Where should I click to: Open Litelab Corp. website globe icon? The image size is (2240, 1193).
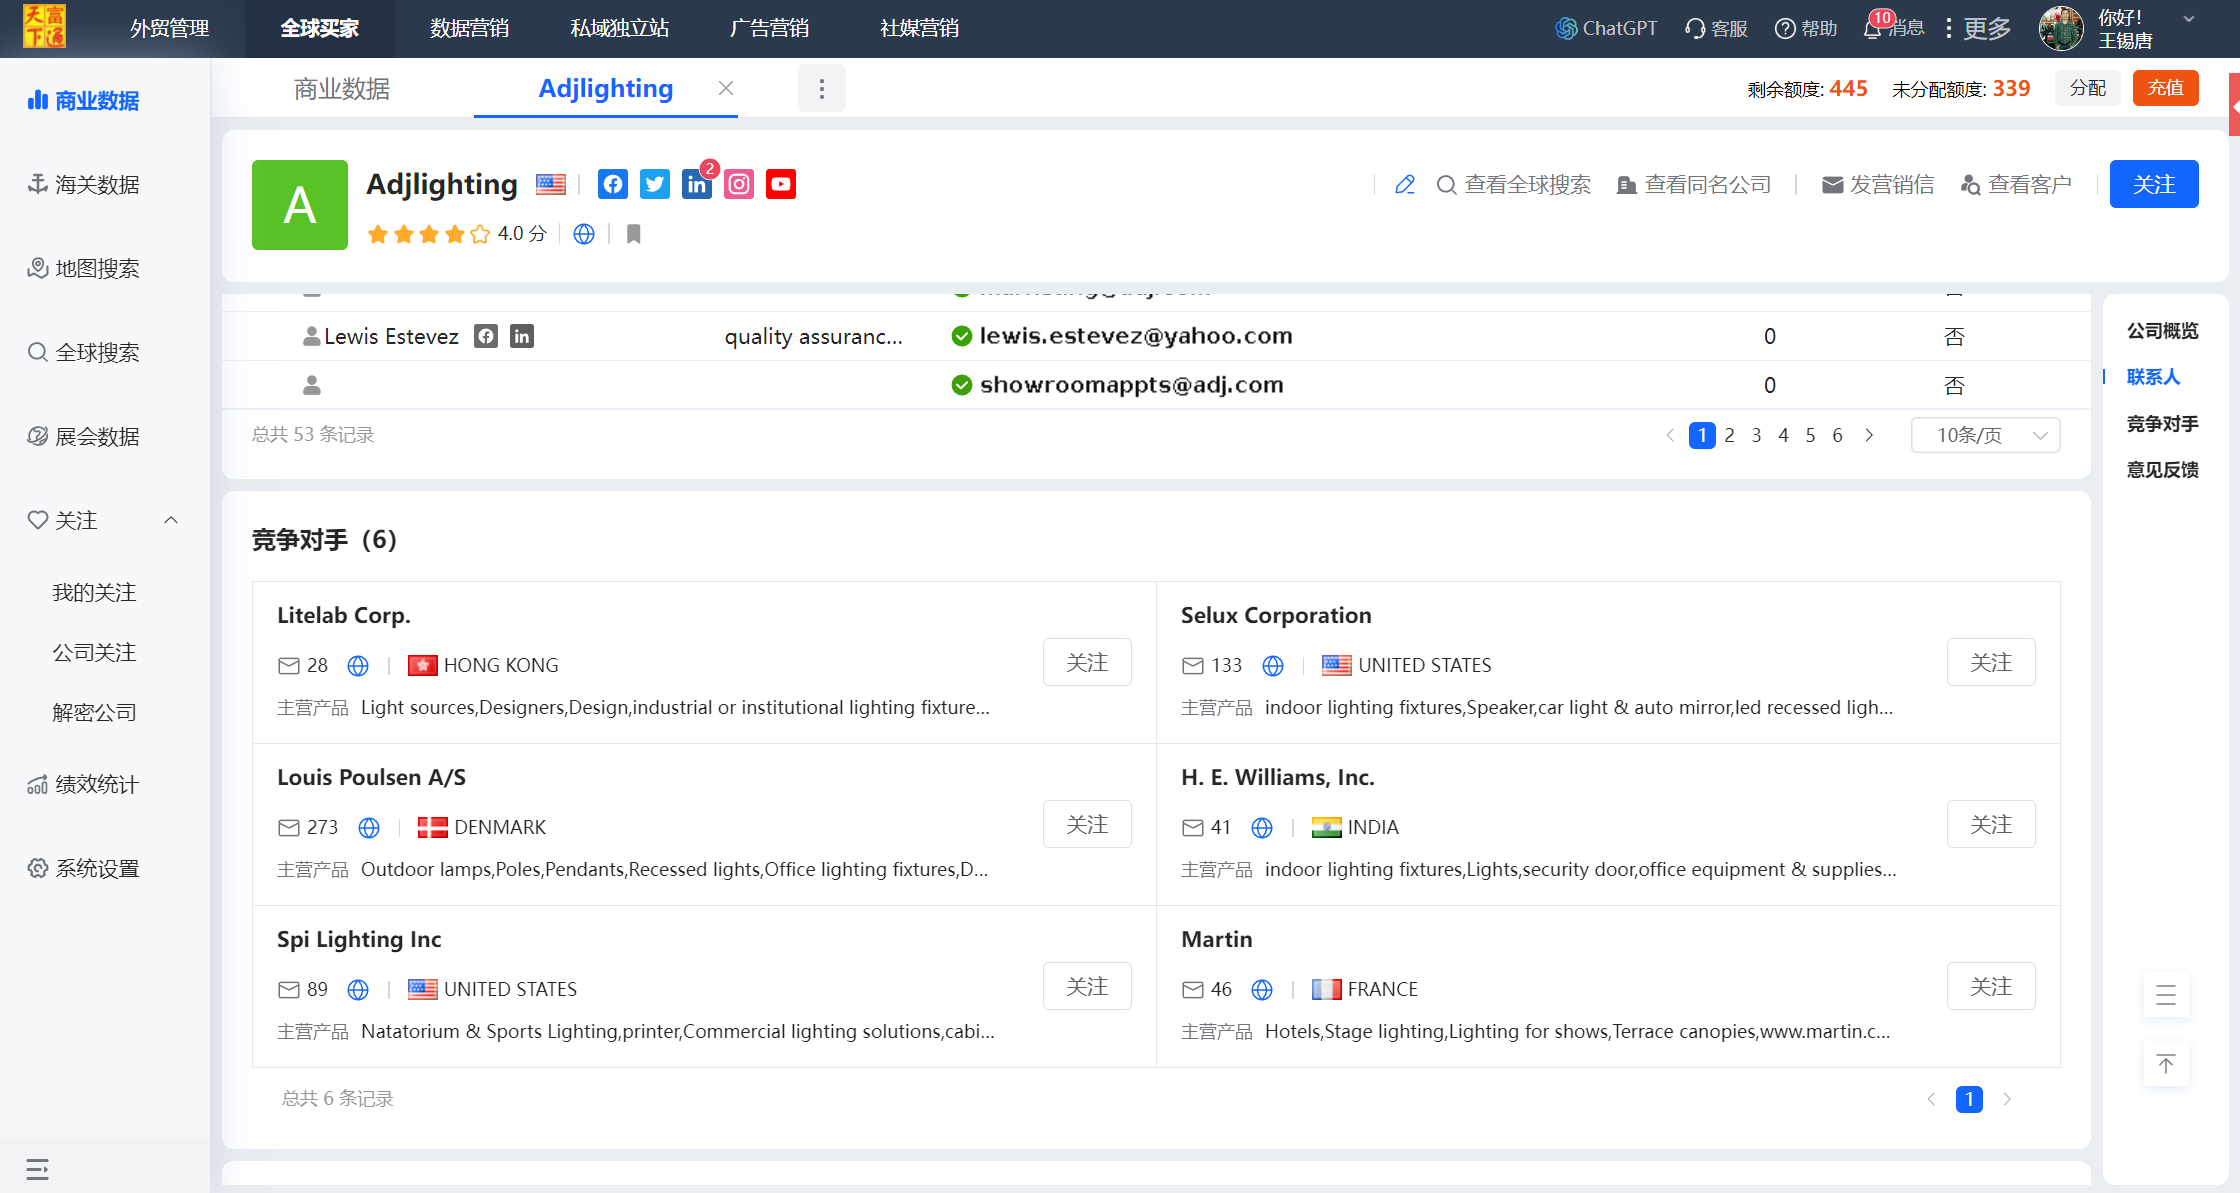358,666
